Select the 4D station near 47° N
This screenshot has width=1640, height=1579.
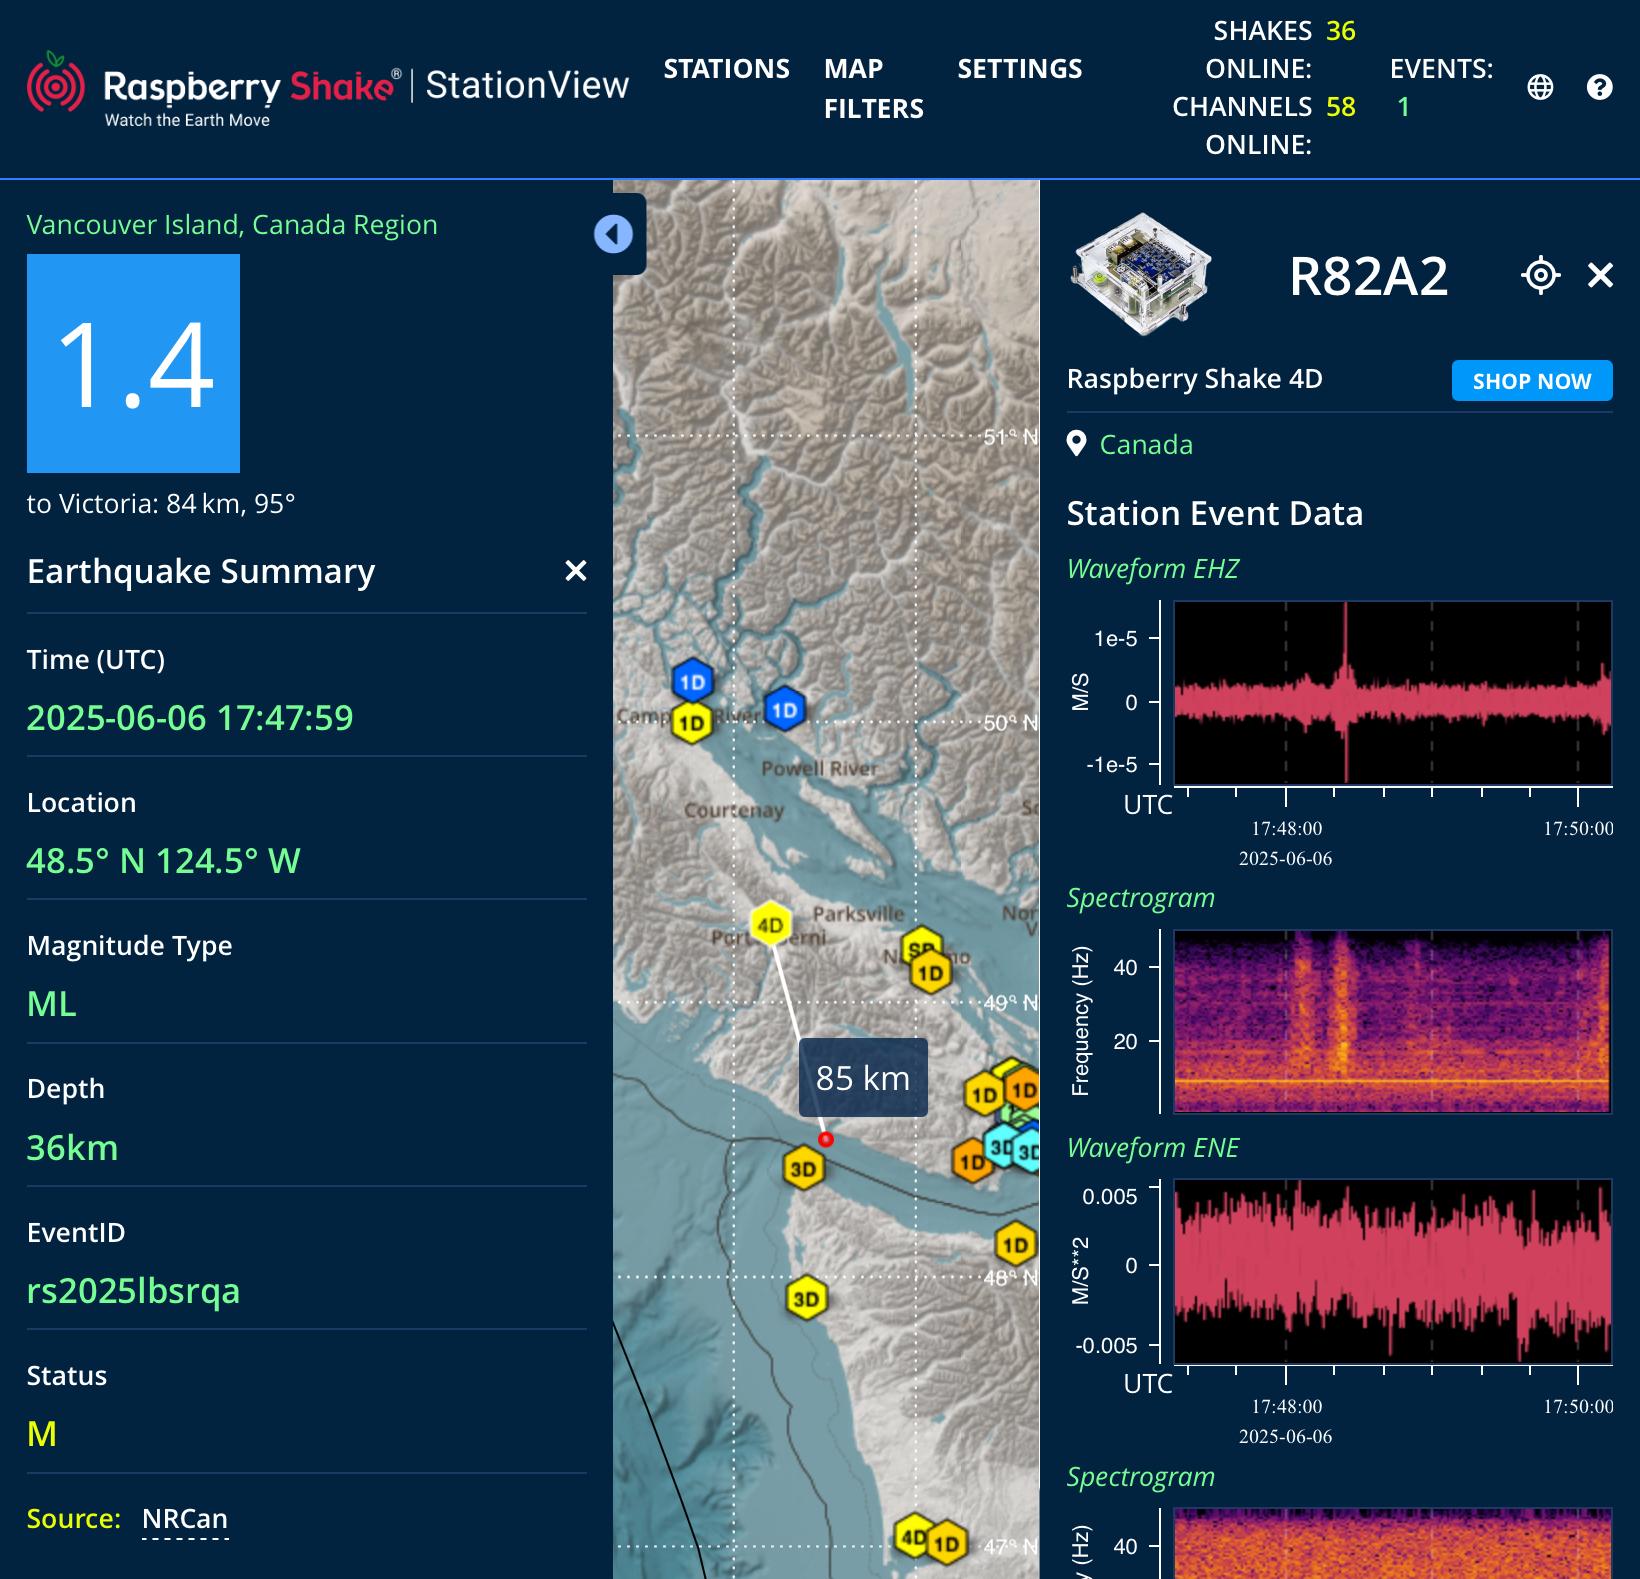[912, 1537]
